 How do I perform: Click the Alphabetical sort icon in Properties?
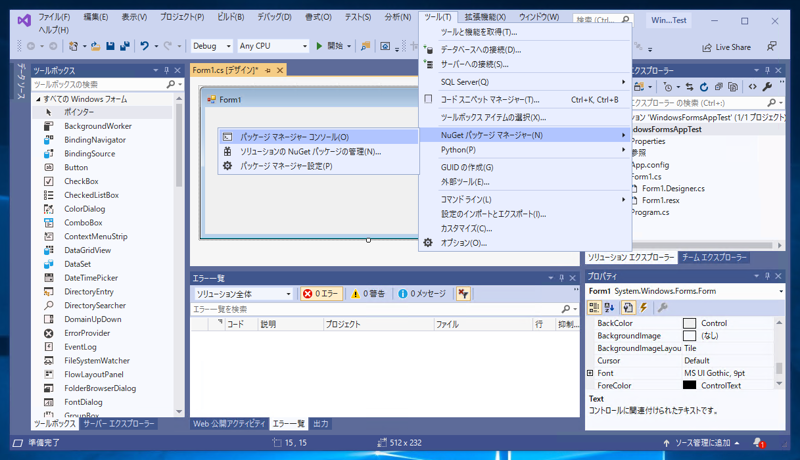609,307
